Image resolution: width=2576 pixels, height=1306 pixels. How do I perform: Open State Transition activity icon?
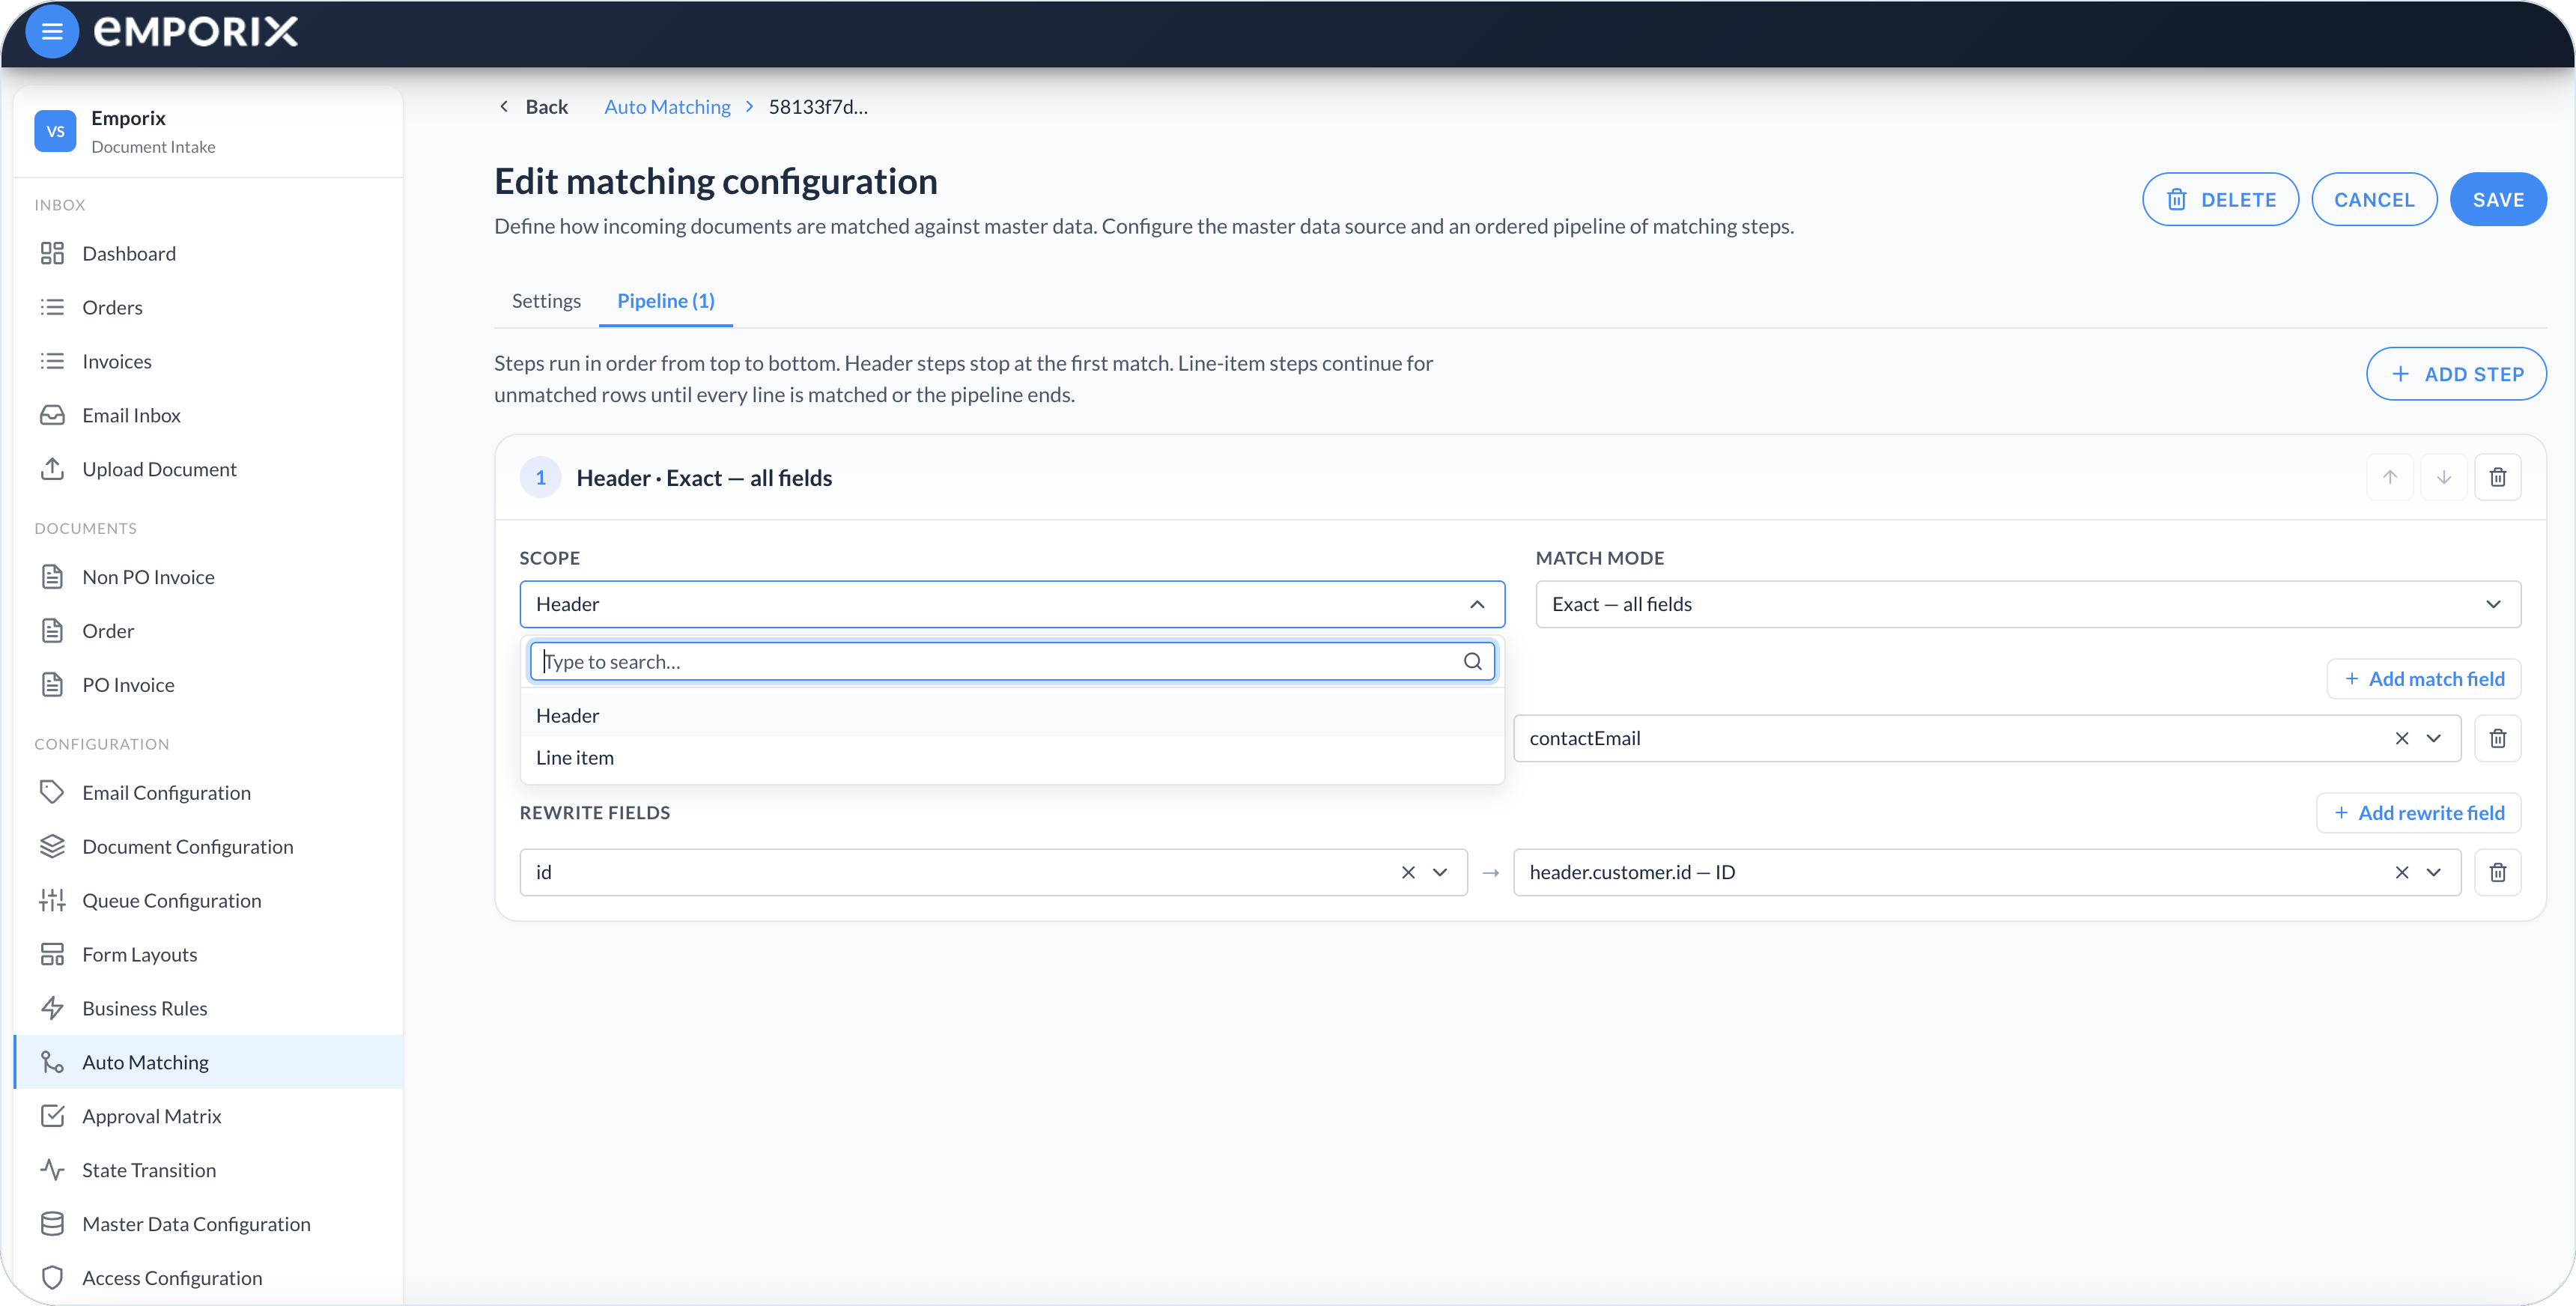coord(52,1170)
